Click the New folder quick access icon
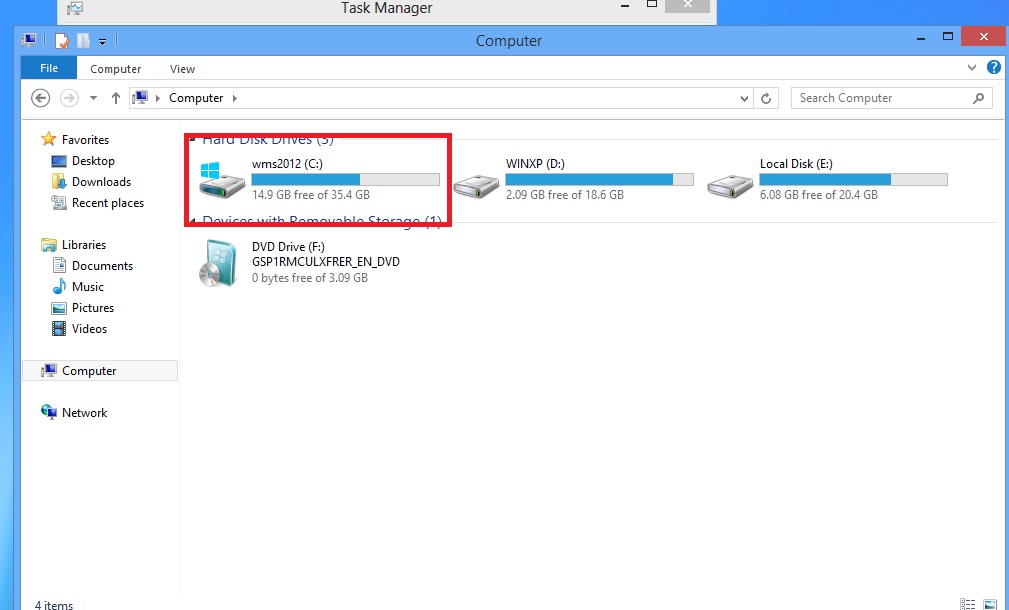1009x610 pixels. click(83, 41)
